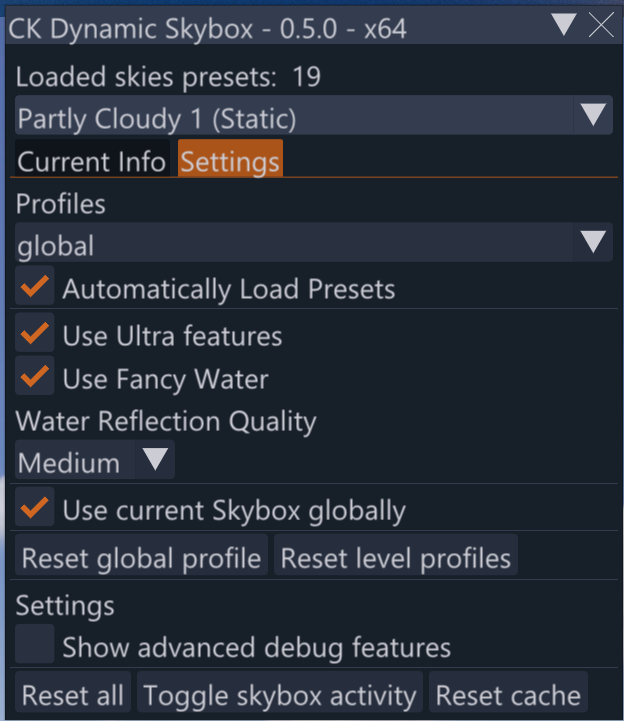Toggle the Use Fancy Water checkbox

click(x=35, y=378)
